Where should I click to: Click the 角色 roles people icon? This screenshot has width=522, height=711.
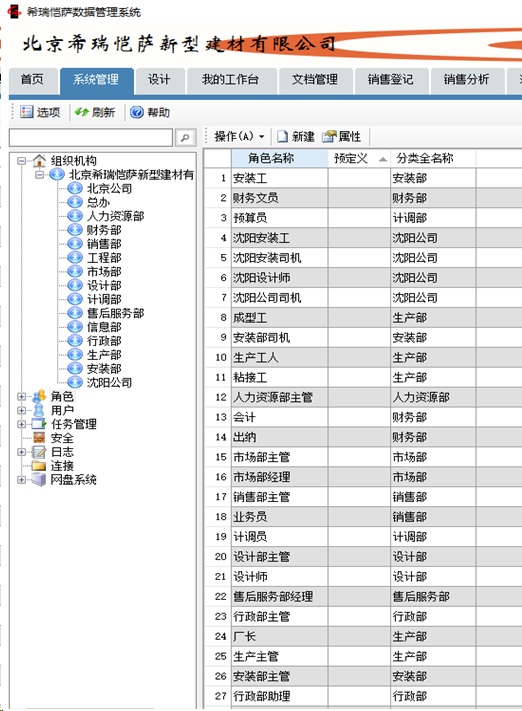pos(39,396)
